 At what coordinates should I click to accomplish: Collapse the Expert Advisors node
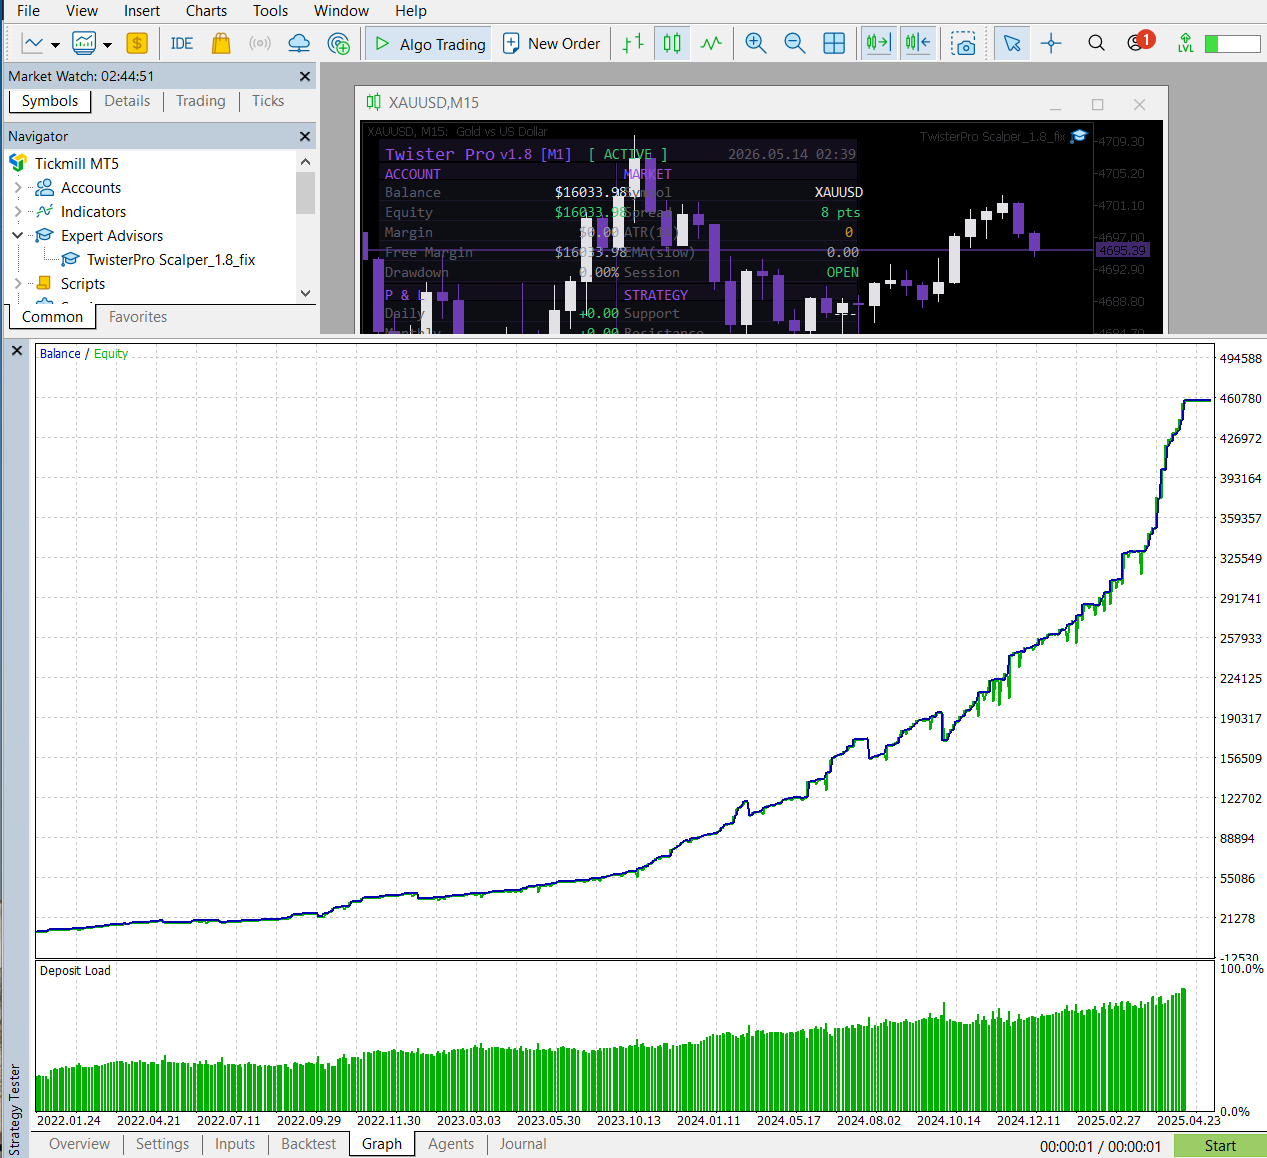[17, 235]
